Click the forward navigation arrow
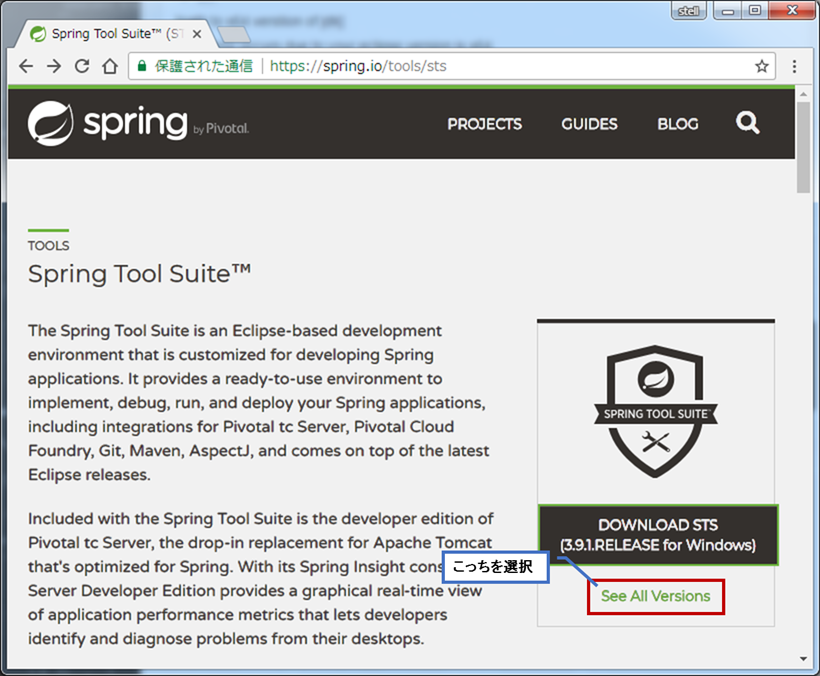The height and width of the screenshot is (676, 820). [53, 66]
